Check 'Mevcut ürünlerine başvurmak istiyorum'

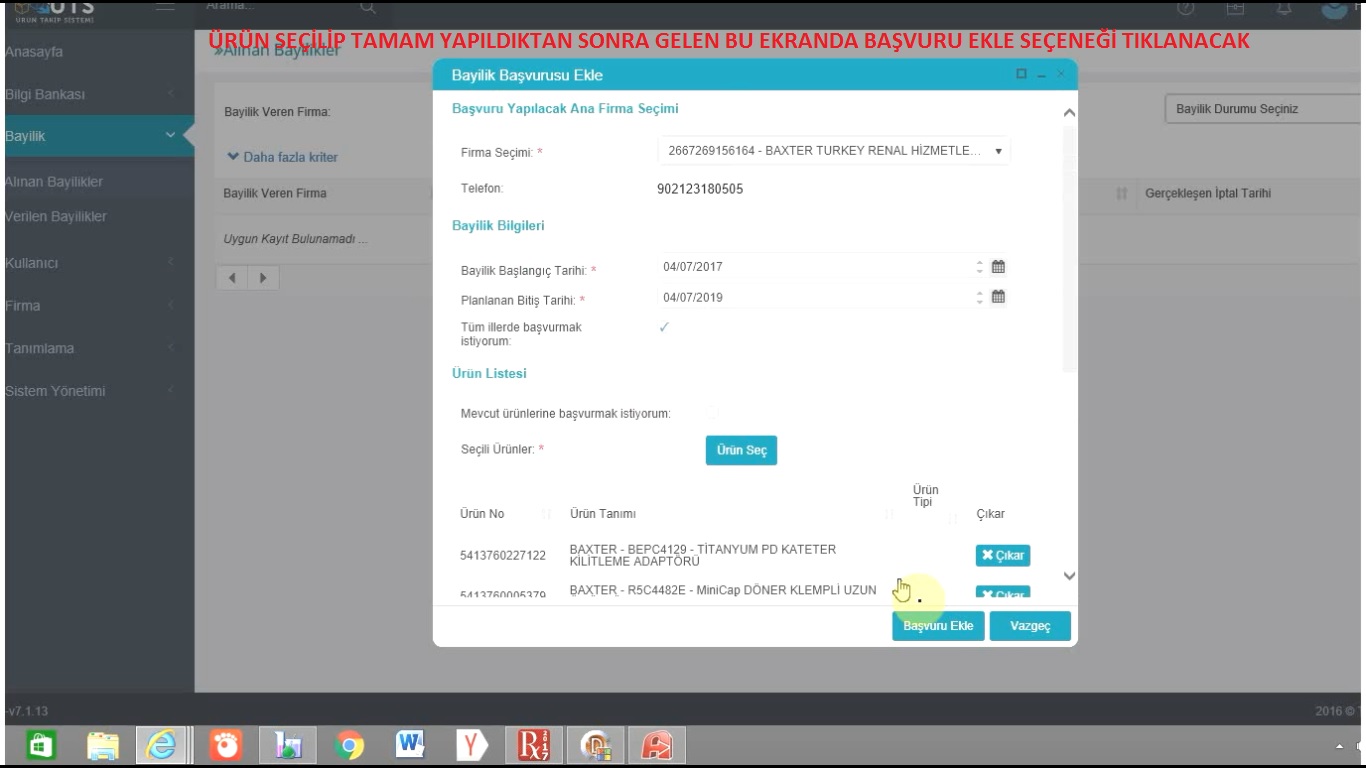[712, 412]
